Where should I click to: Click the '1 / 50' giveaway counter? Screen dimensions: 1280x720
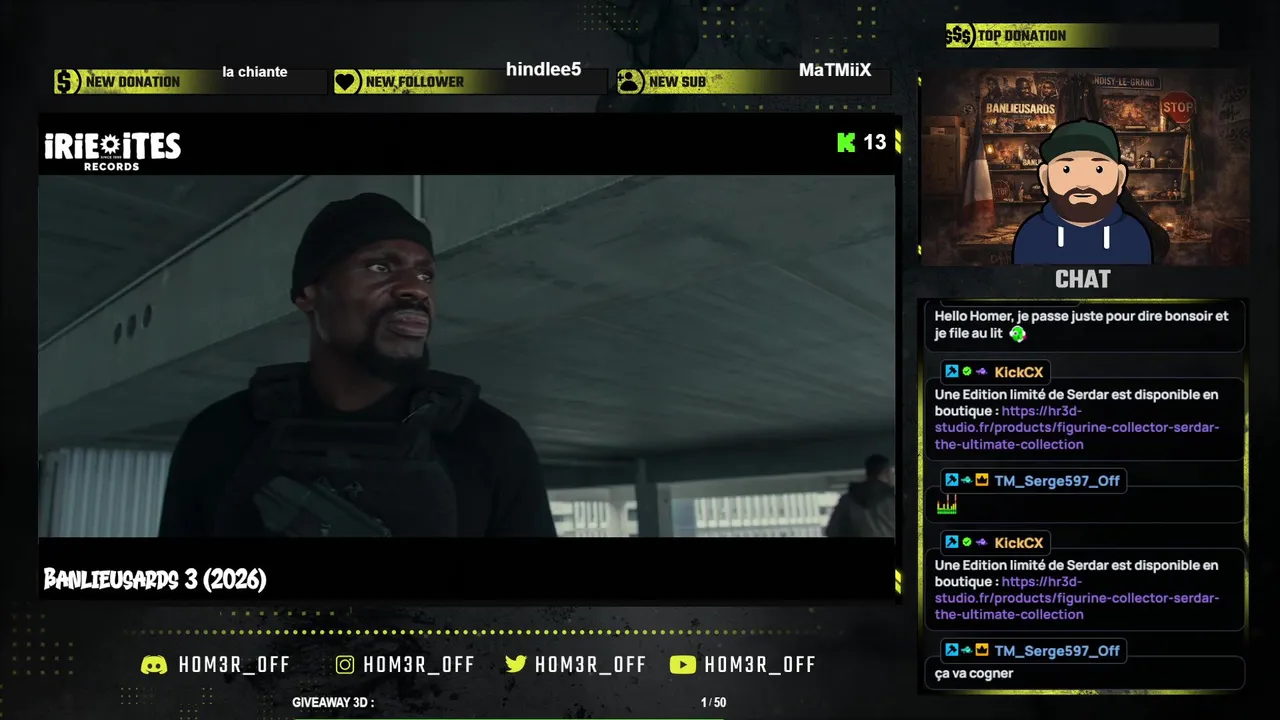coord(714,703)
